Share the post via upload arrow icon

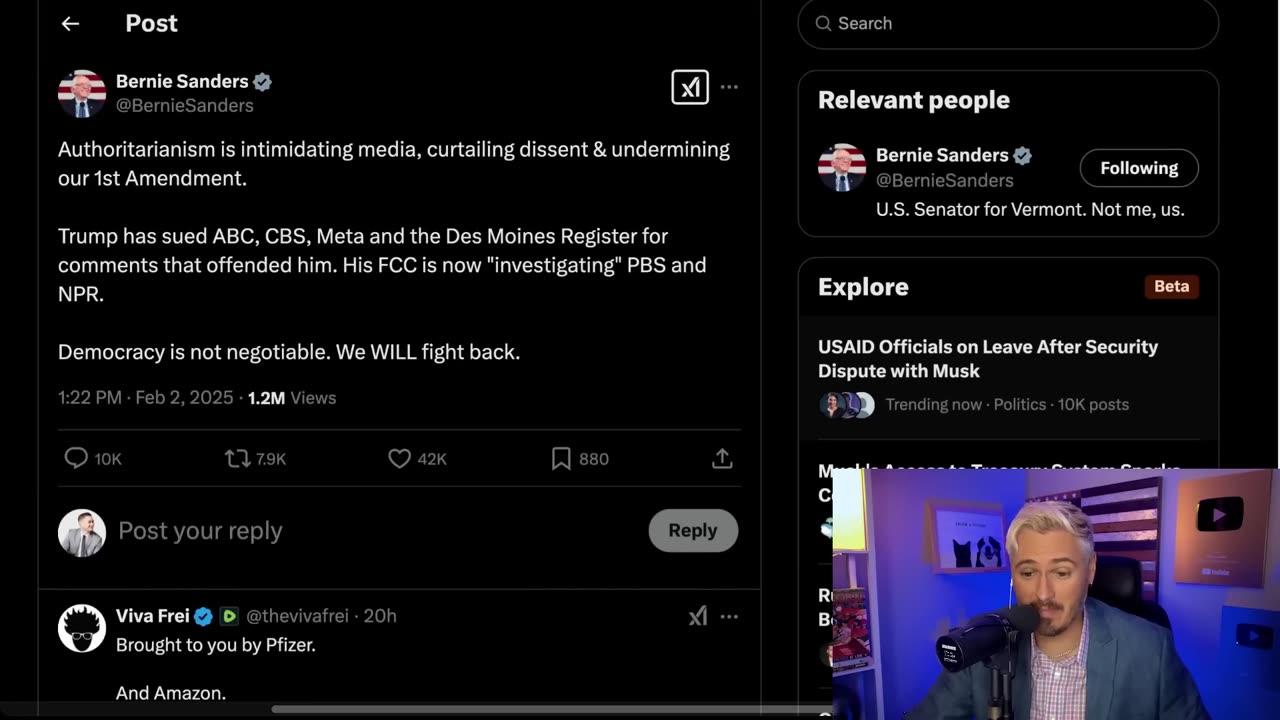click(722, 458)
